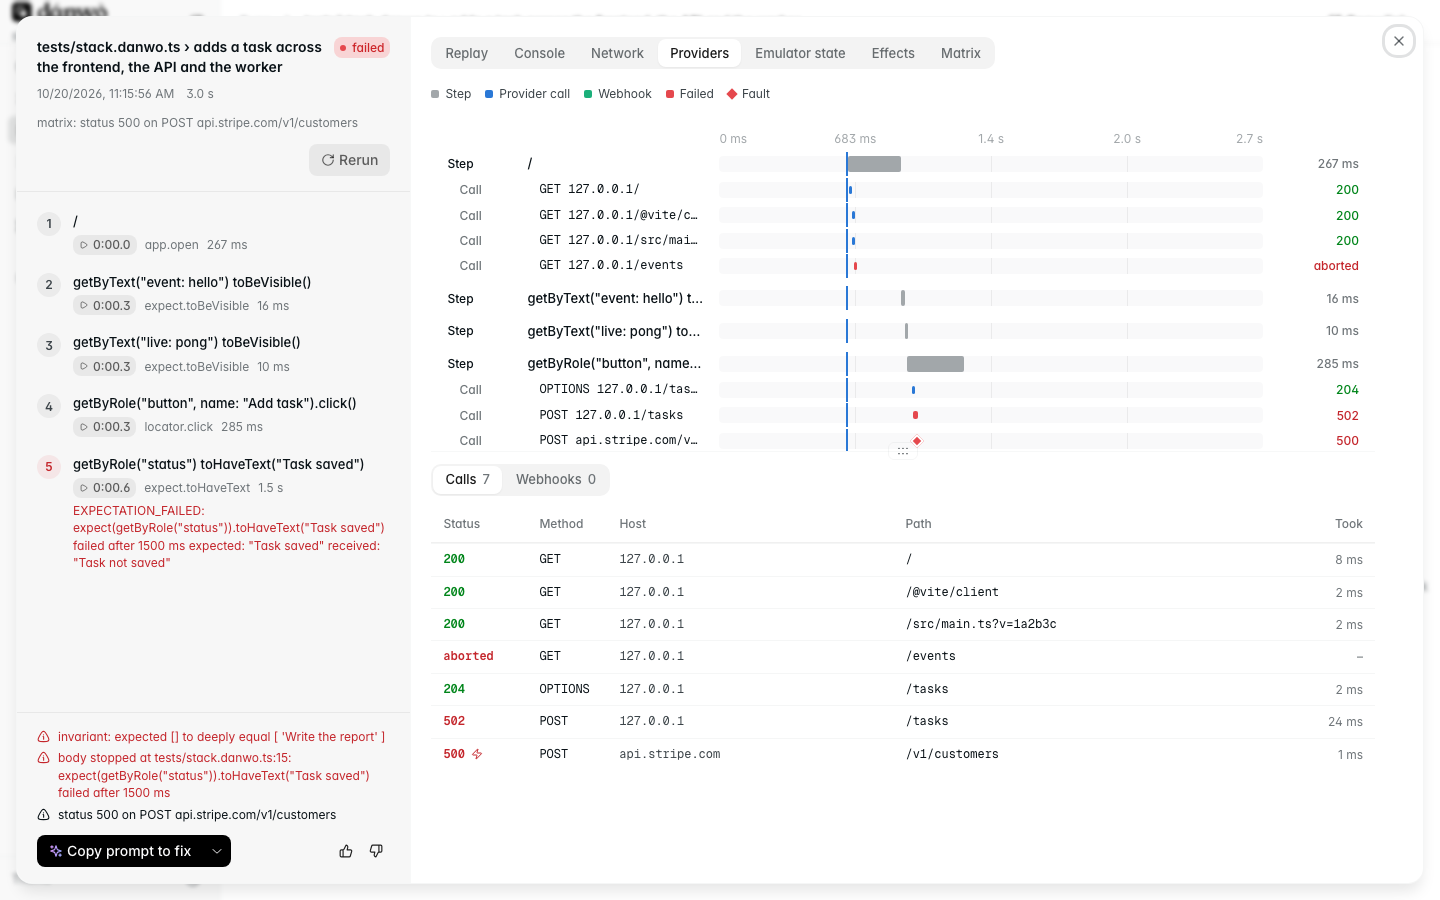The height and width of the screenshot is (900, 1440).
Task: Select step 2 number badge
Action: click(x=49, y=285)
